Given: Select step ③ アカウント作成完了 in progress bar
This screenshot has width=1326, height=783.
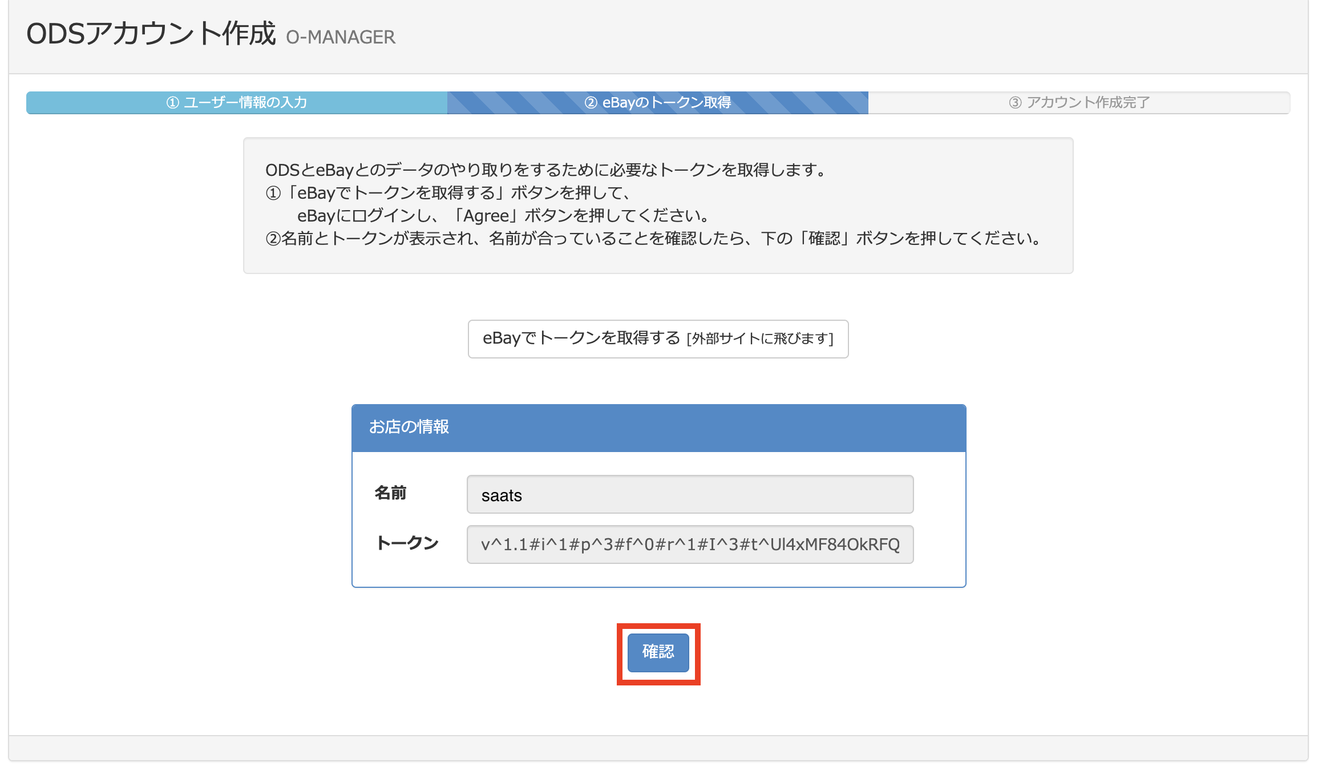Looking at the screenshot, I should coord(1078,103).
